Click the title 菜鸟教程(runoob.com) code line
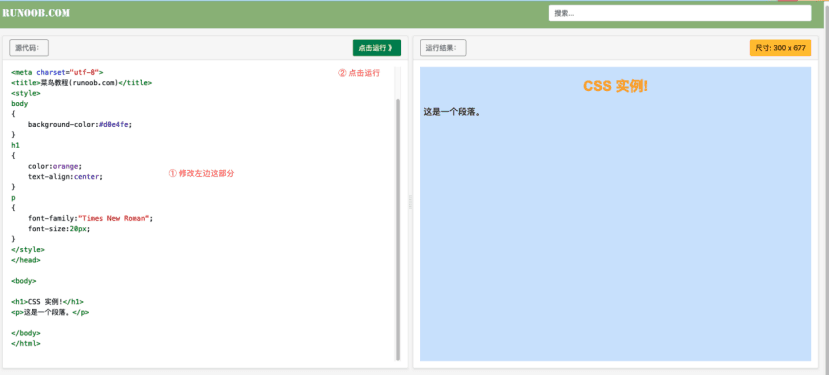Image resolution: width=829 pixels, height=375 pixels. click(x=81, y=83)
